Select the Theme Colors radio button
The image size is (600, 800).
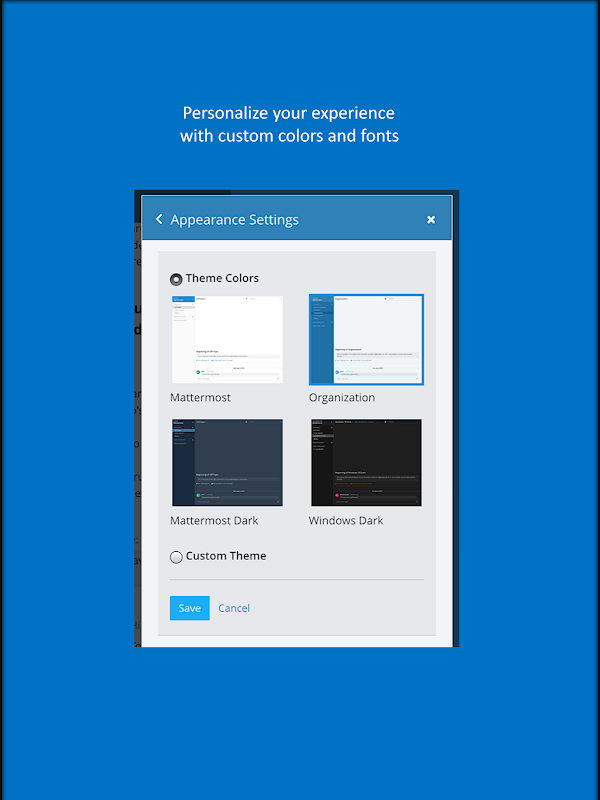176,279
